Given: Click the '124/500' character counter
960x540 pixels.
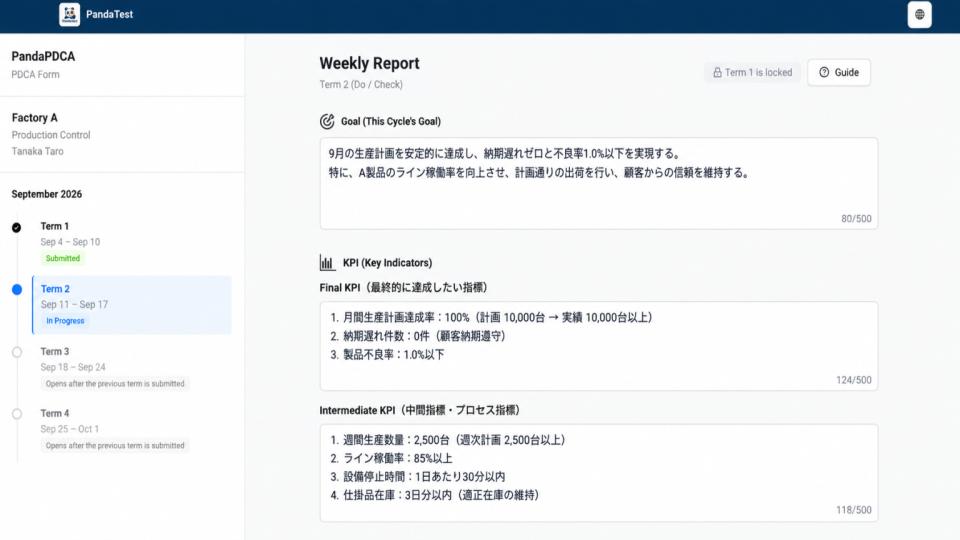Looking at the screenshot, I should 853,380.
